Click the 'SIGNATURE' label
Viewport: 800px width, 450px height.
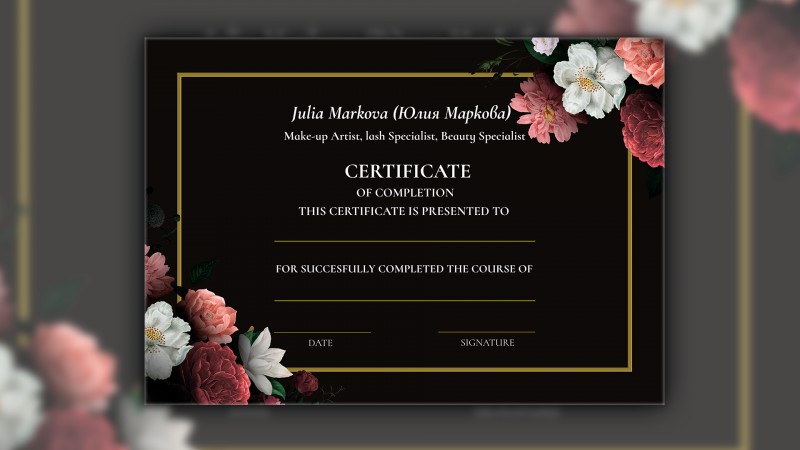pyautogui.click(x=487, y=343)
